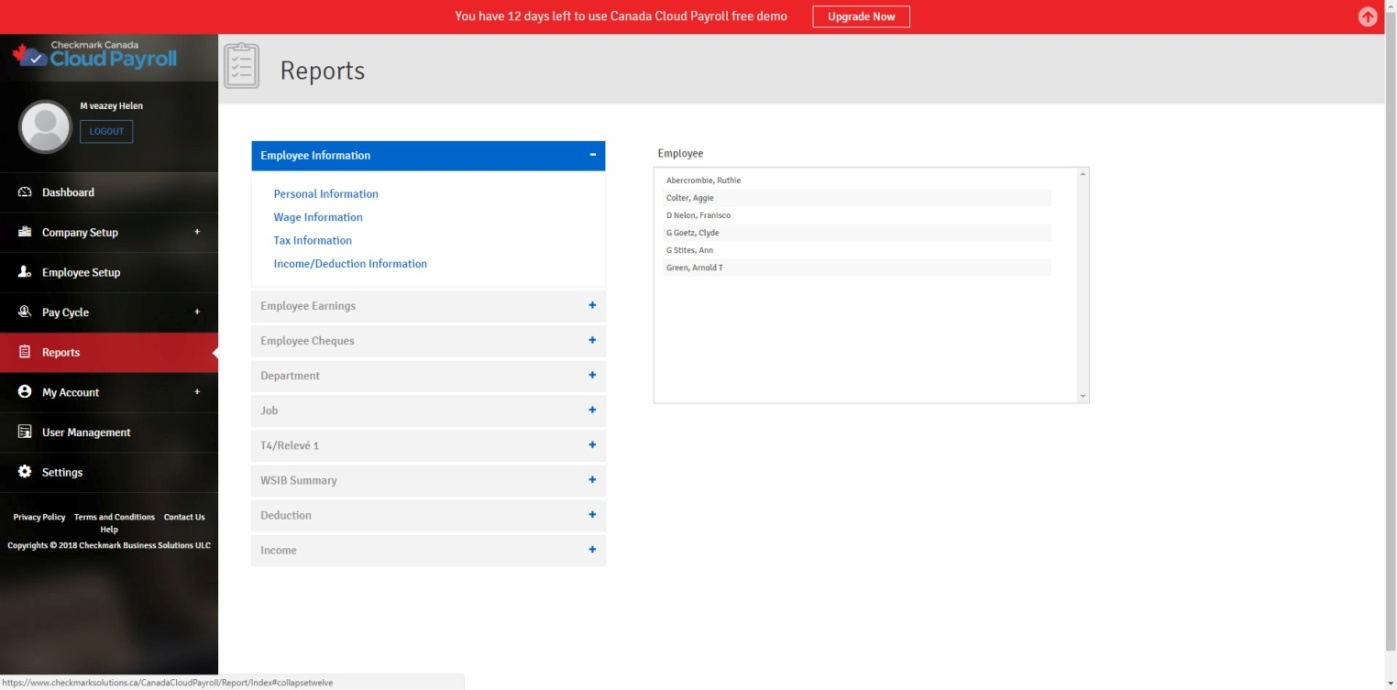This screenshot has width=1397, height=690.
Task: Click the Employee Setup person icon
Action: 25,272
